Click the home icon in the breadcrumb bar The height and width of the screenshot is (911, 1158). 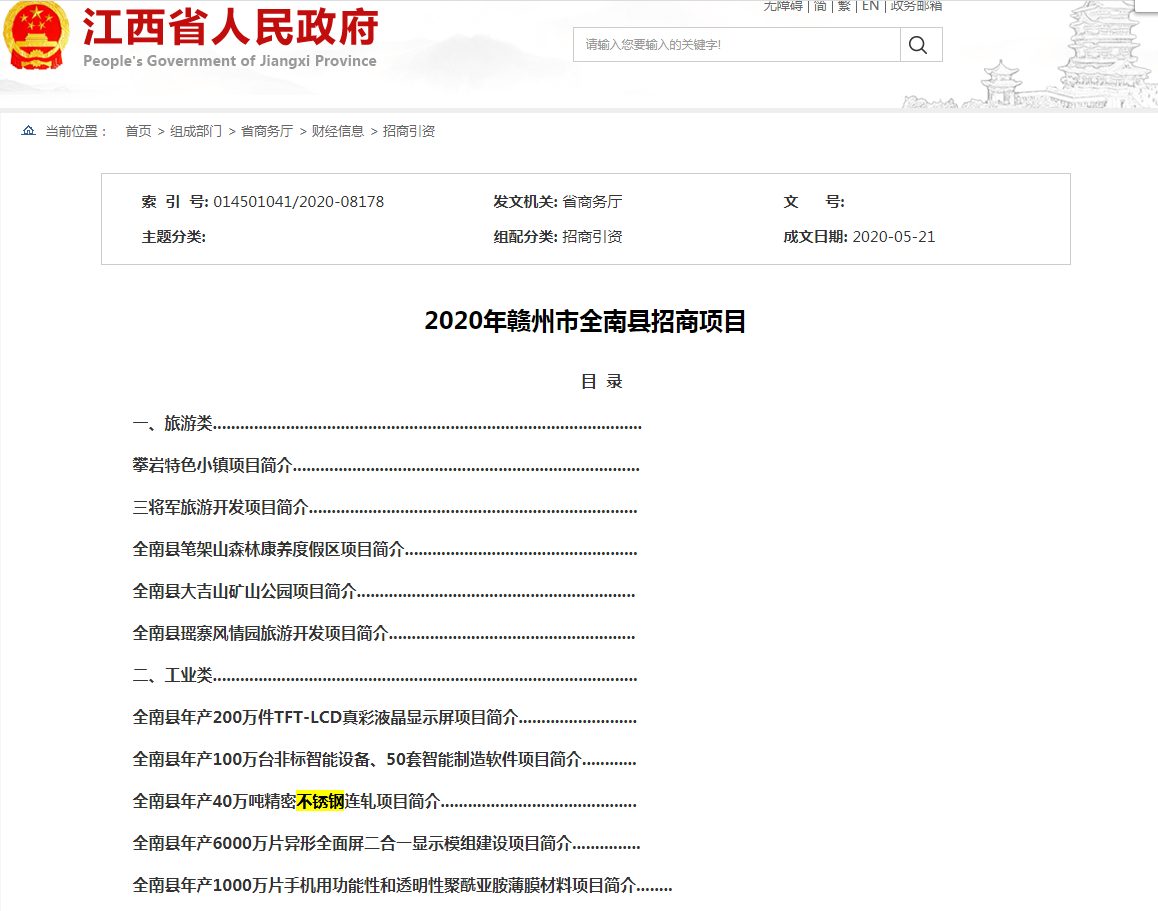[27, 130]
